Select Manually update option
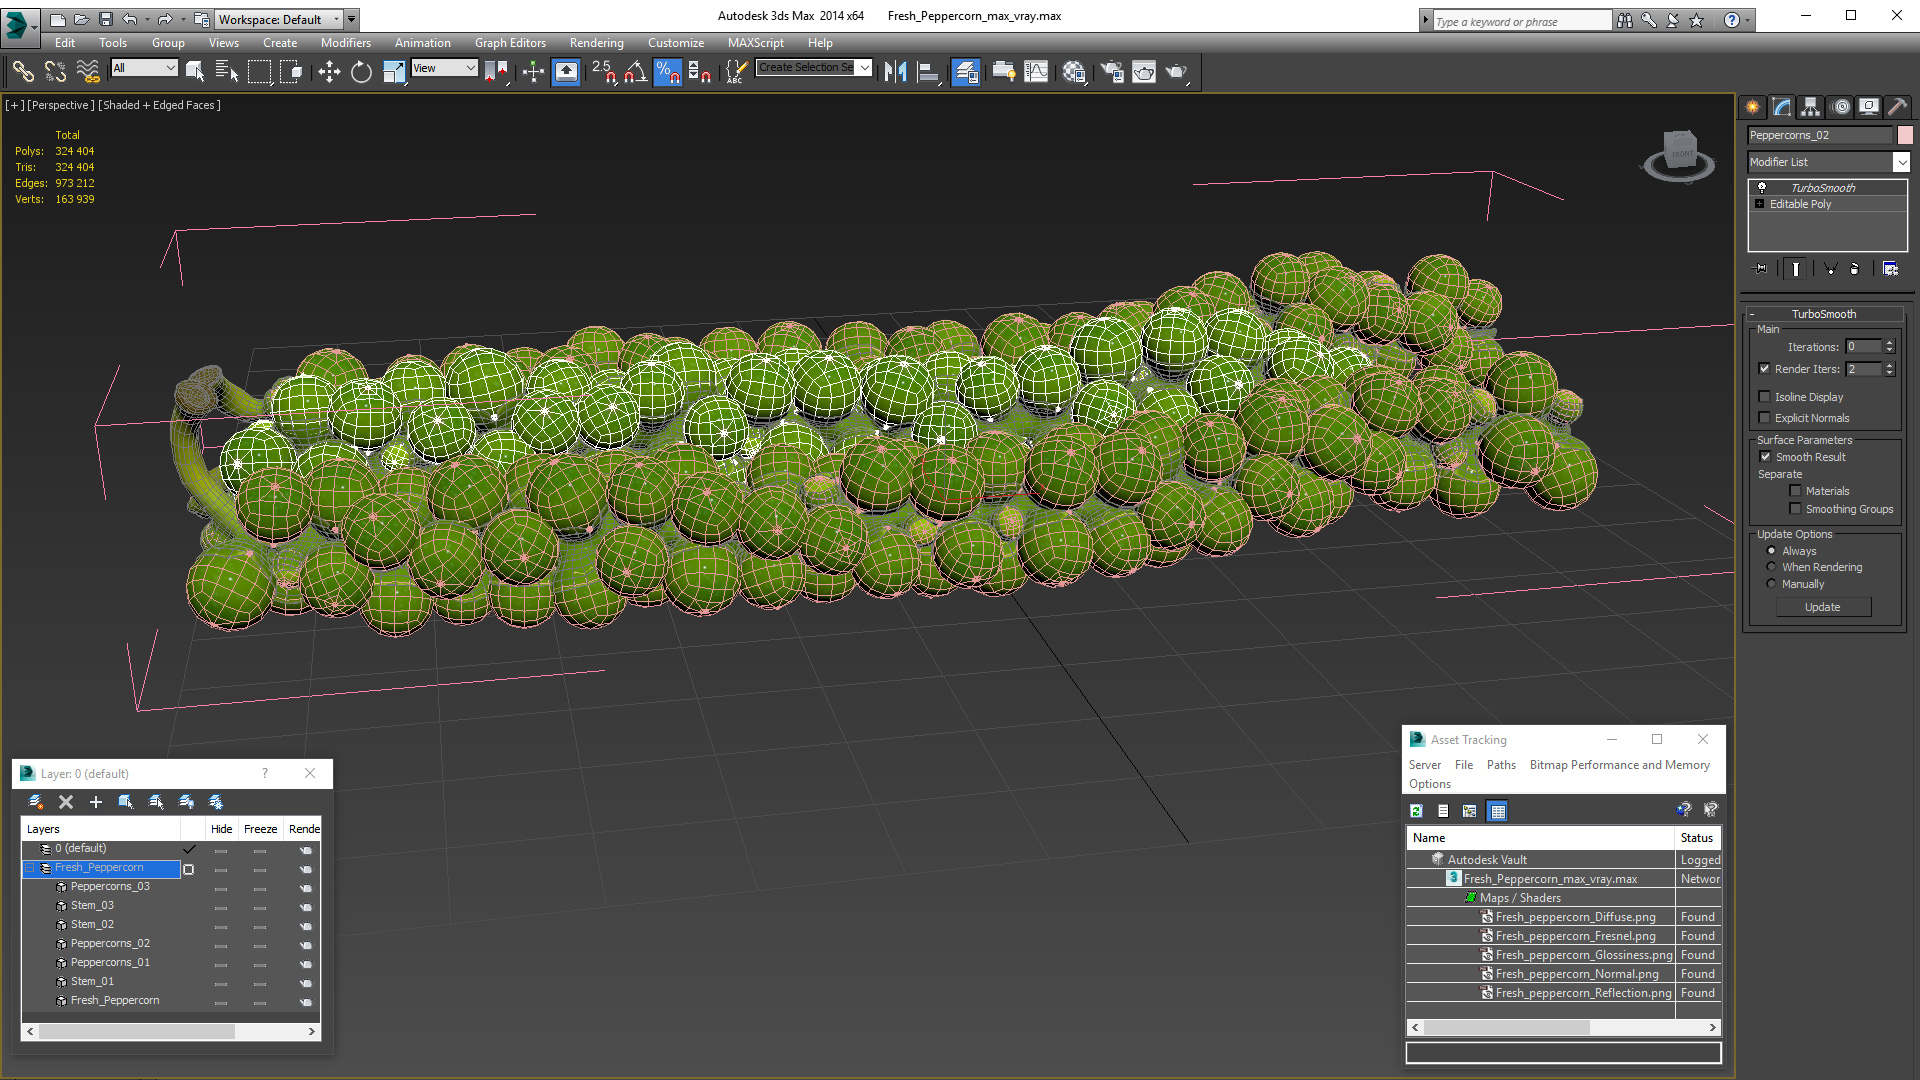This screenshot has height=1080, width=1920. coord(1771,584)
